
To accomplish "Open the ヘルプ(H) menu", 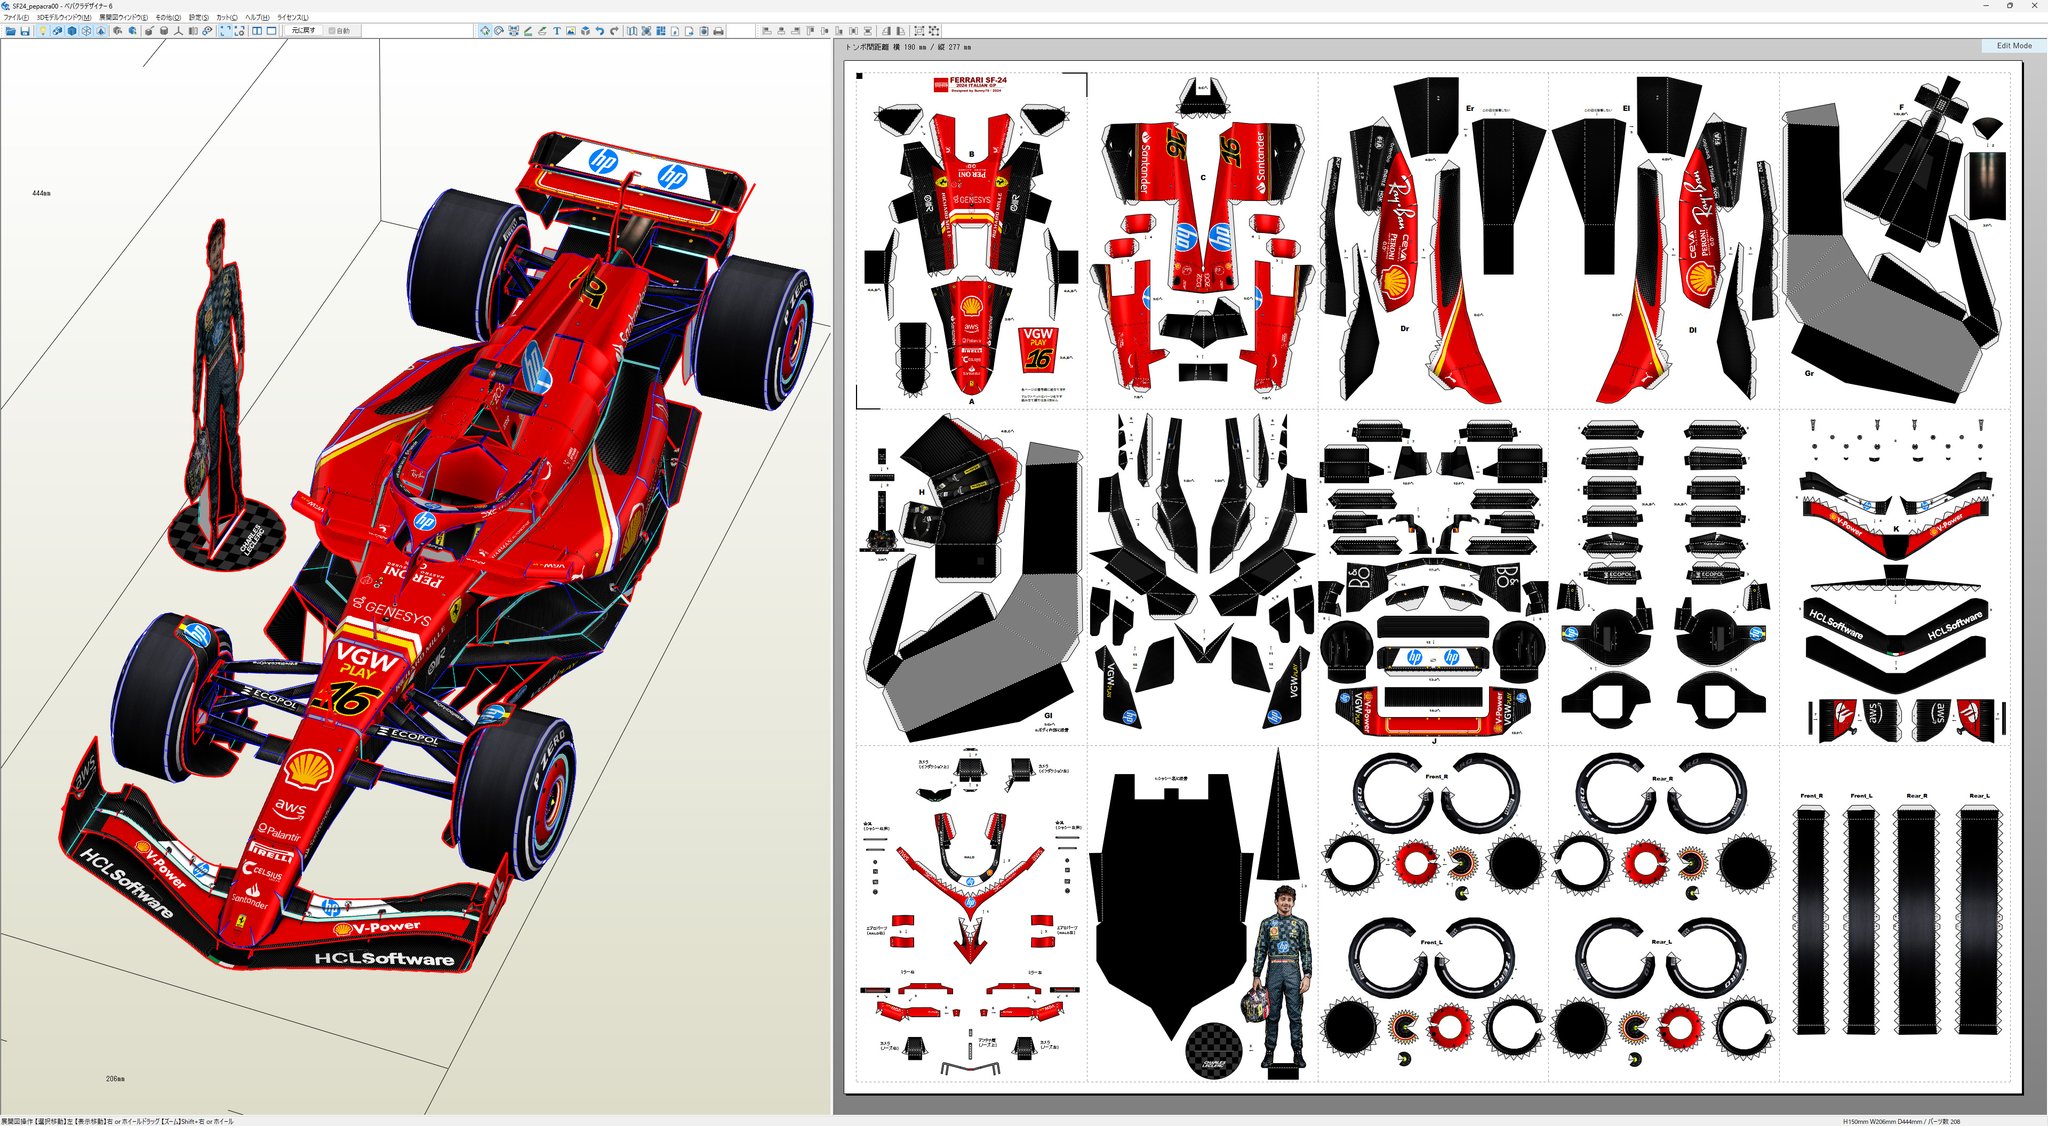I will (256, 17).
